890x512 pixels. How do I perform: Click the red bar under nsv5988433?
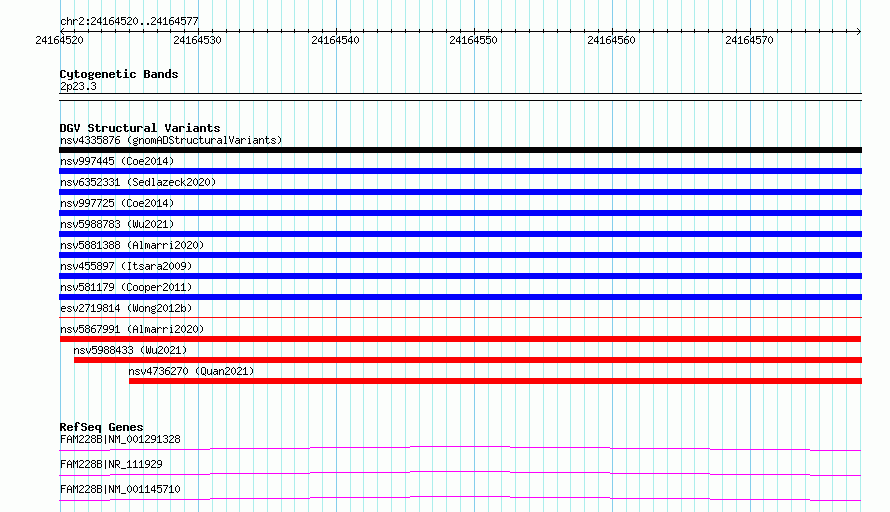click(x=468, y=360)
